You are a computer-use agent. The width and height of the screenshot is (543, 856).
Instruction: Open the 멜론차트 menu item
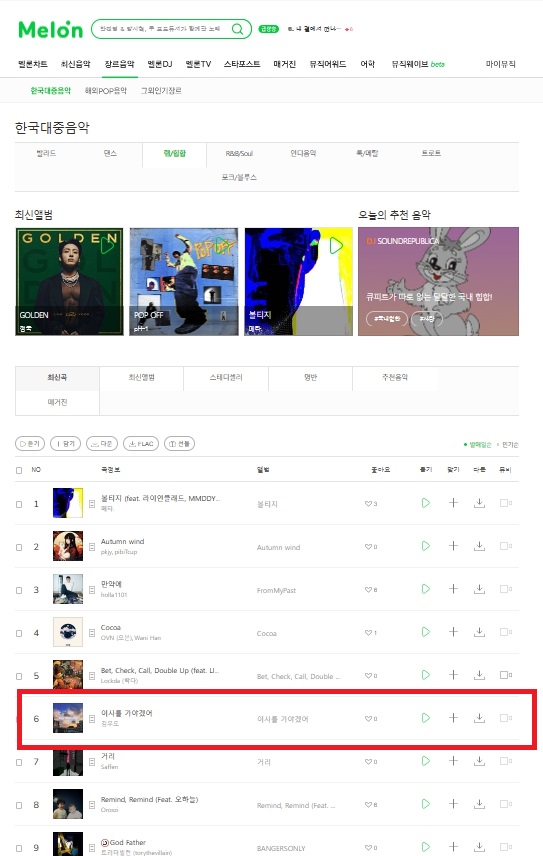pos(33,64)
